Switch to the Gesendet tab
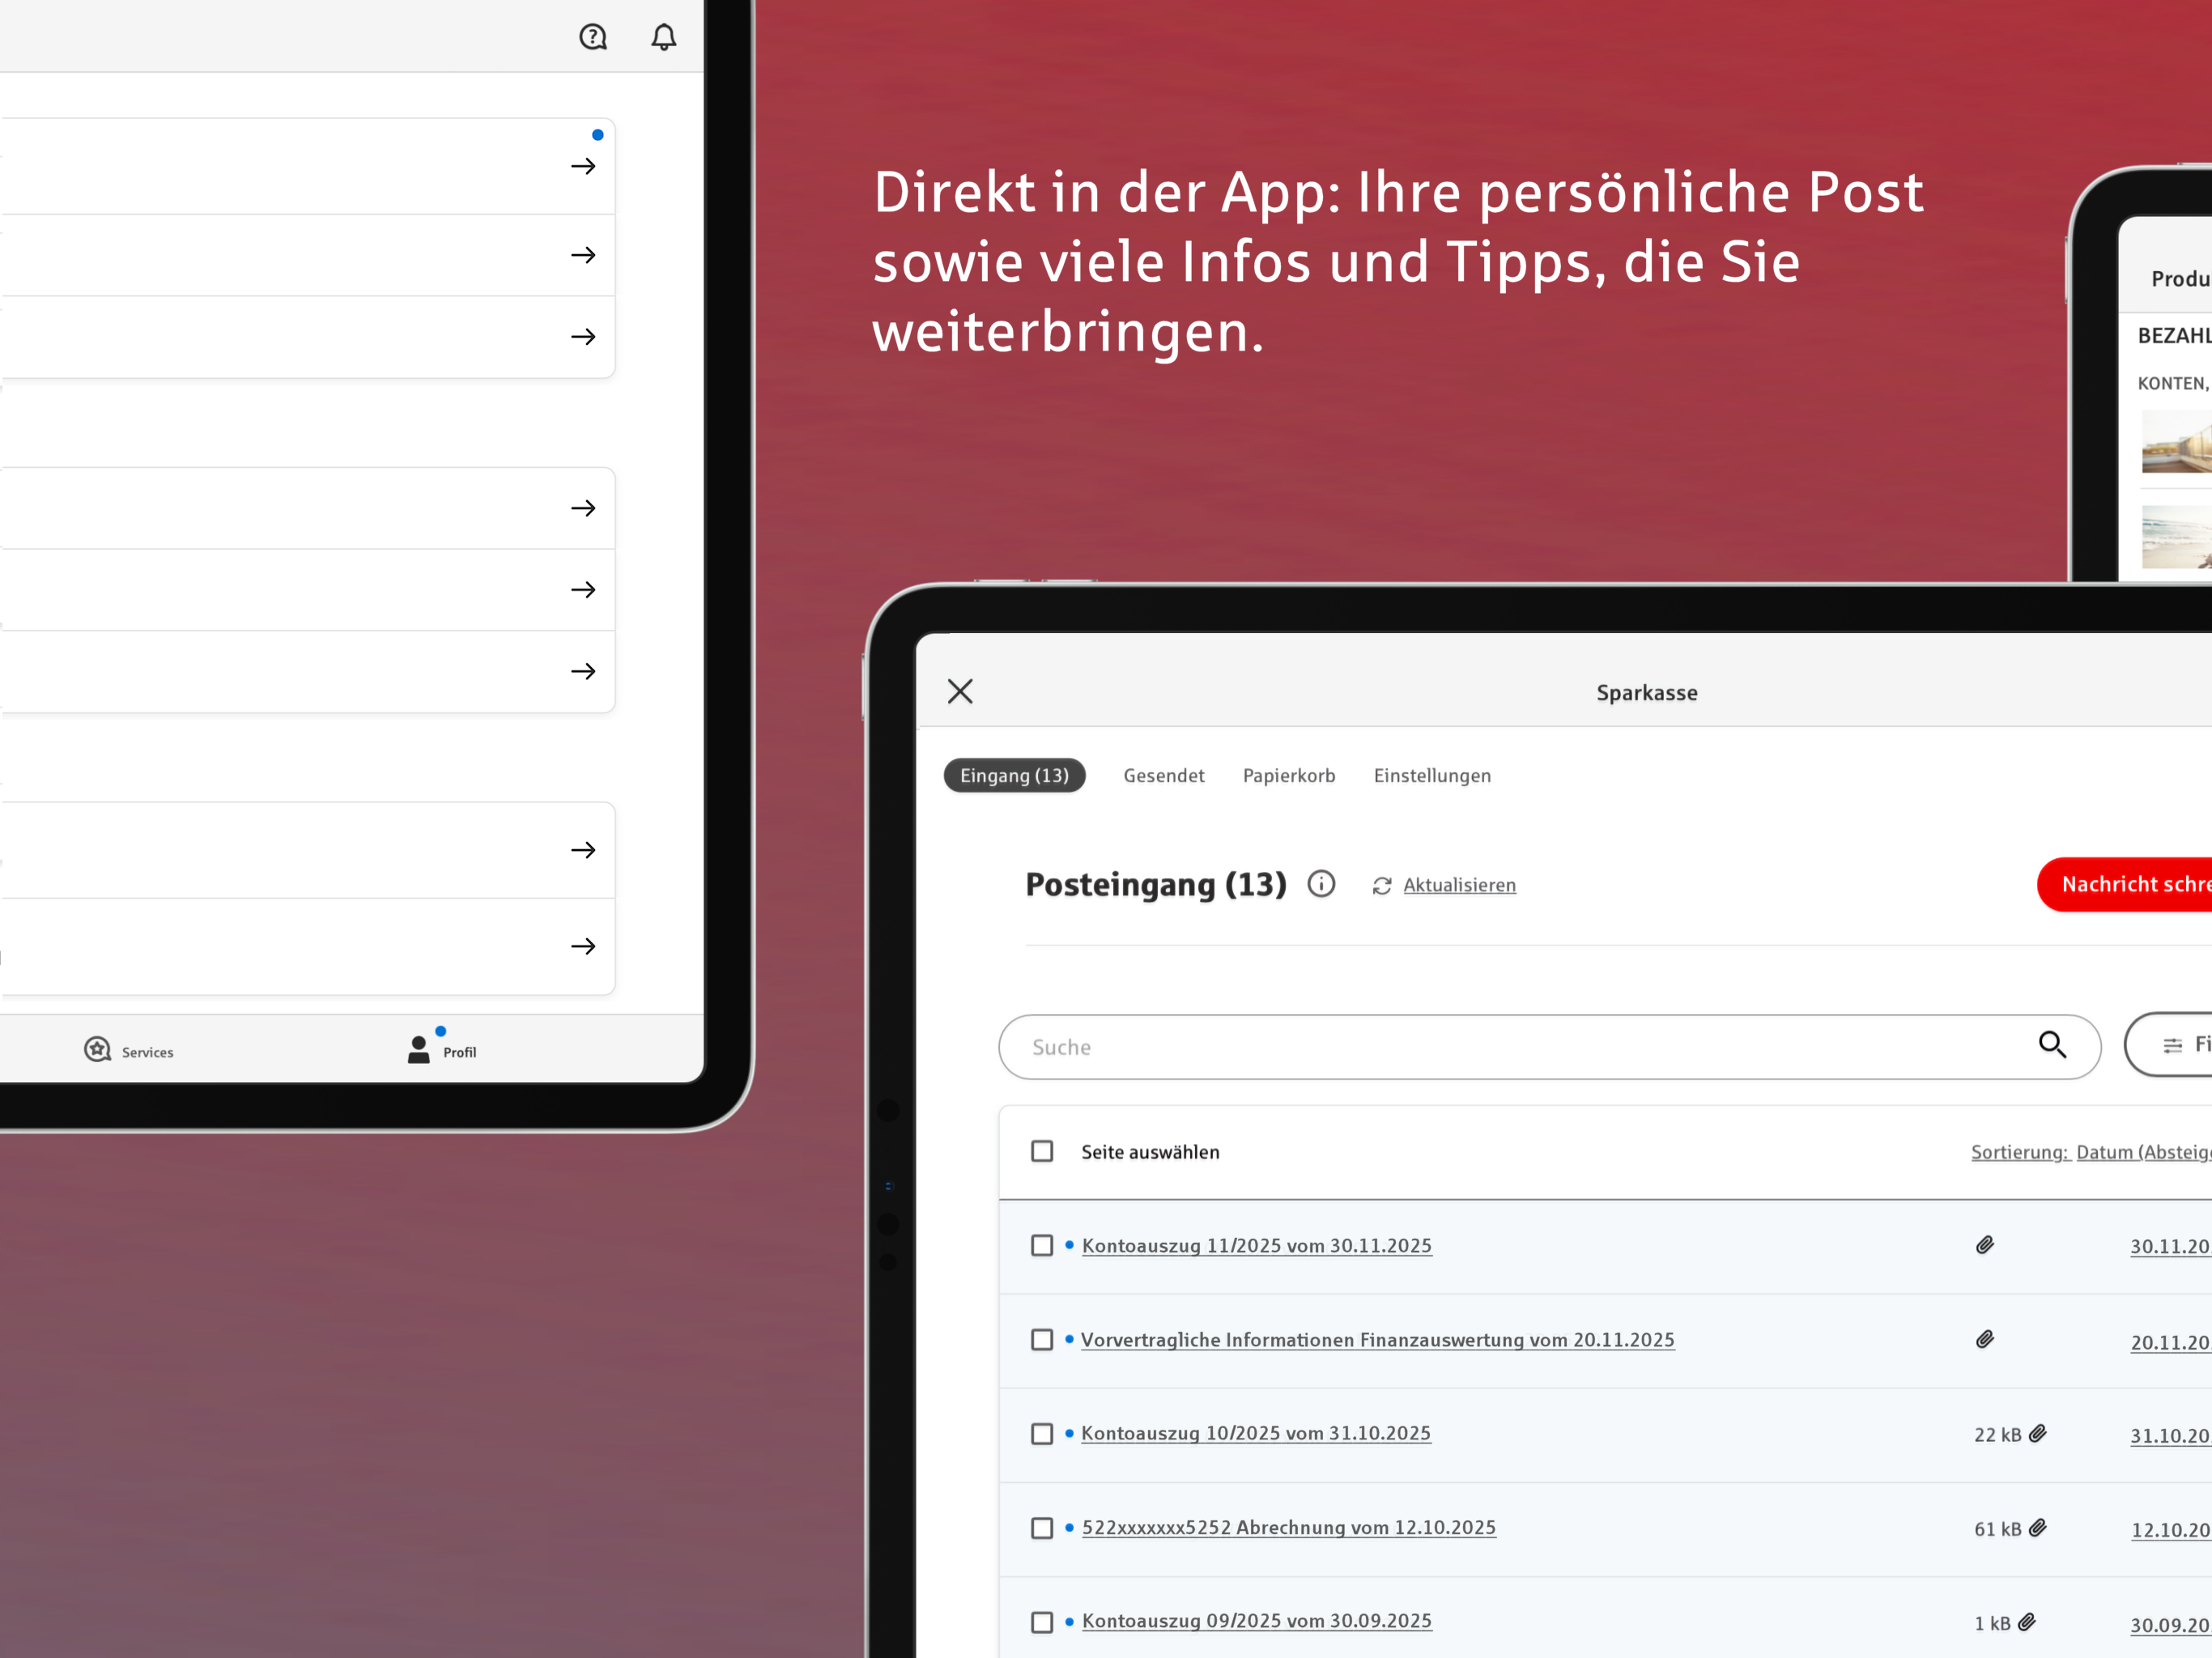This screenshot has height=1658, width=2212. tap(1164, 775)
